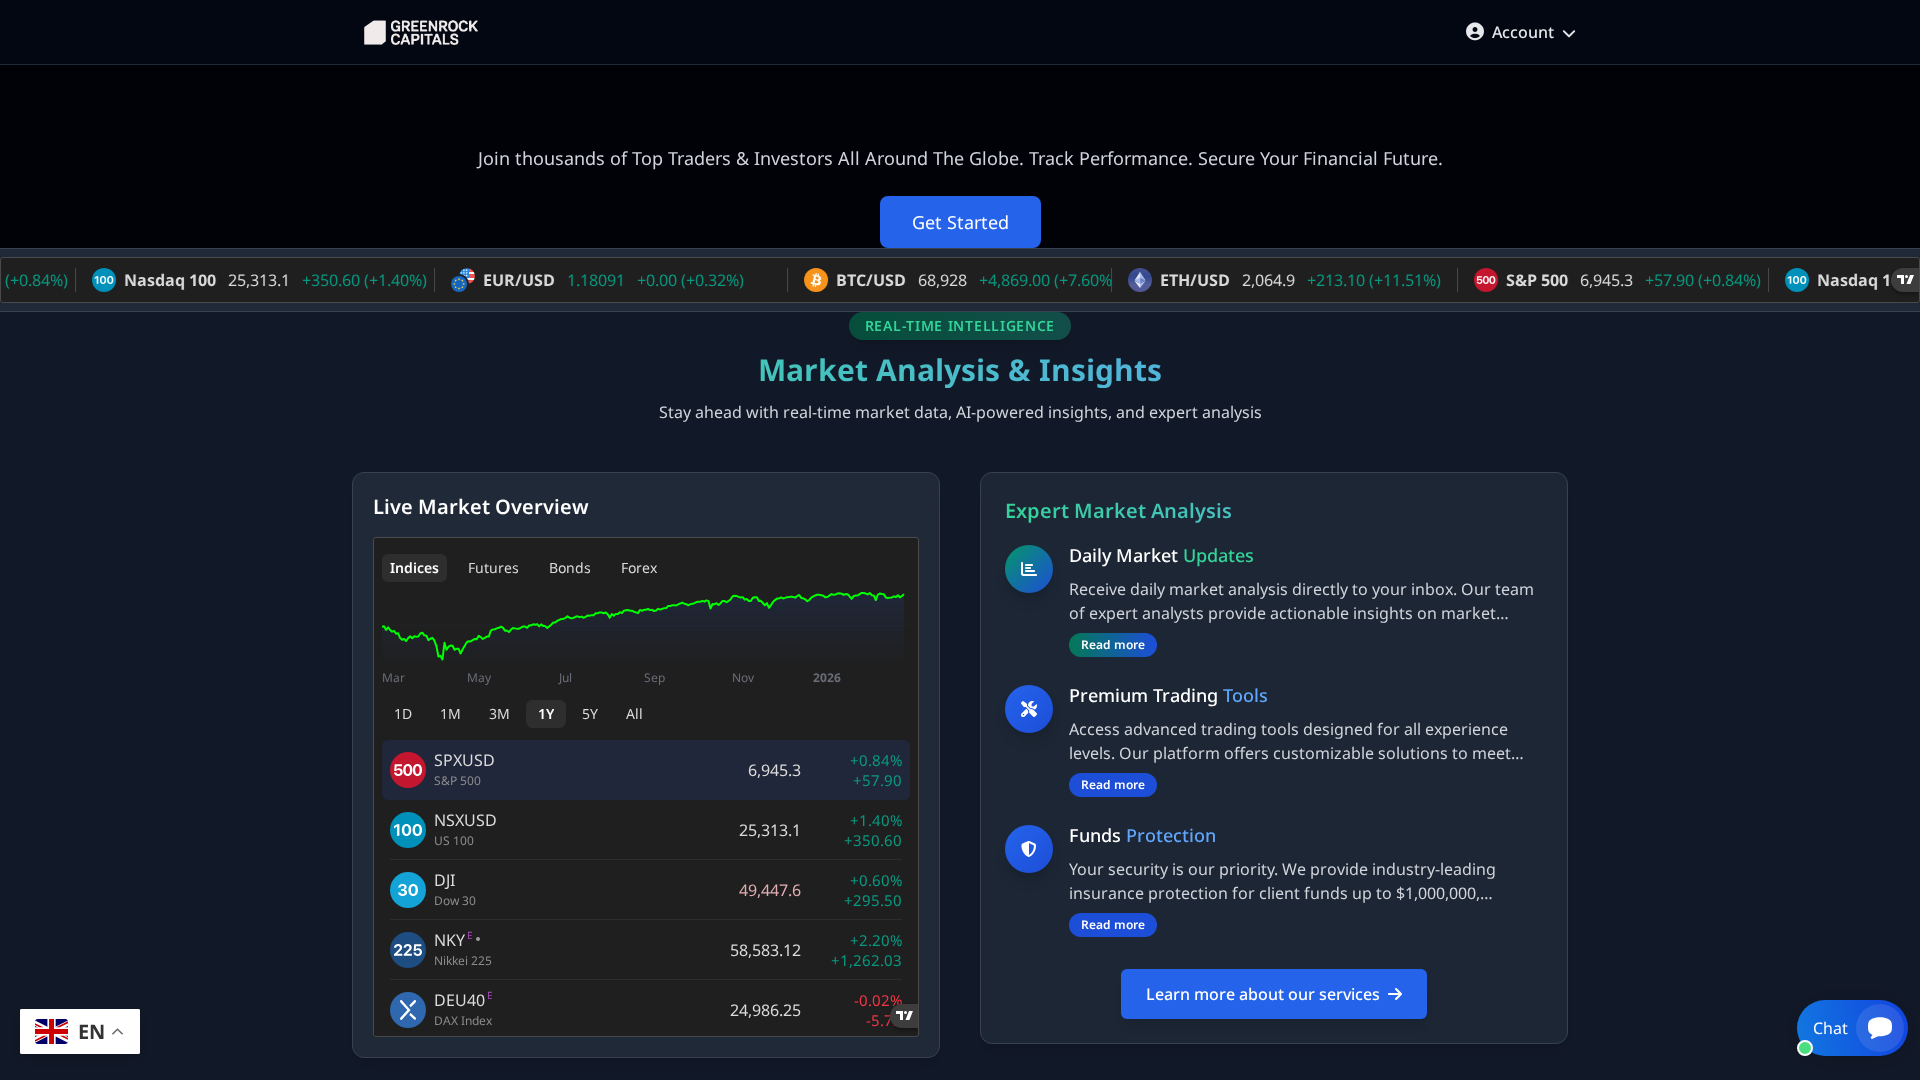This screenshot has width=1920, height=1080.
Task: Switch to the Forex tab
Action: (x=638, y=567)
